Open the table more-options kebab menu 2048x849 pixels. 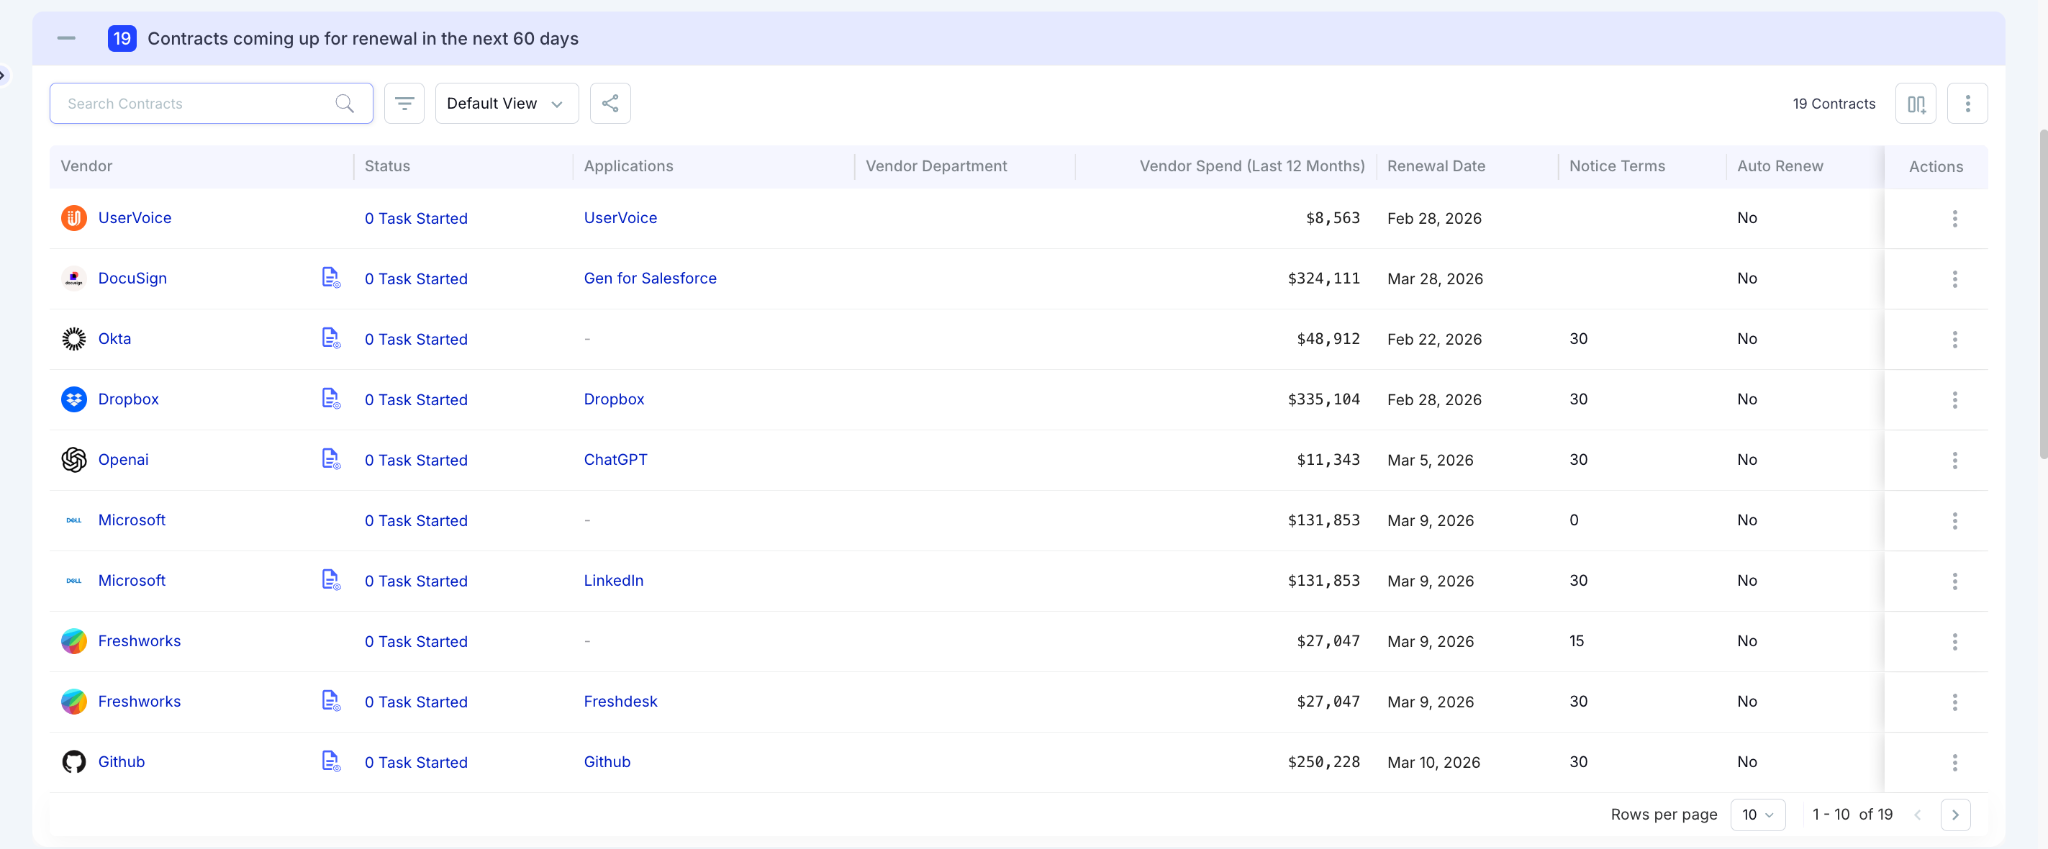(1967, 104)
